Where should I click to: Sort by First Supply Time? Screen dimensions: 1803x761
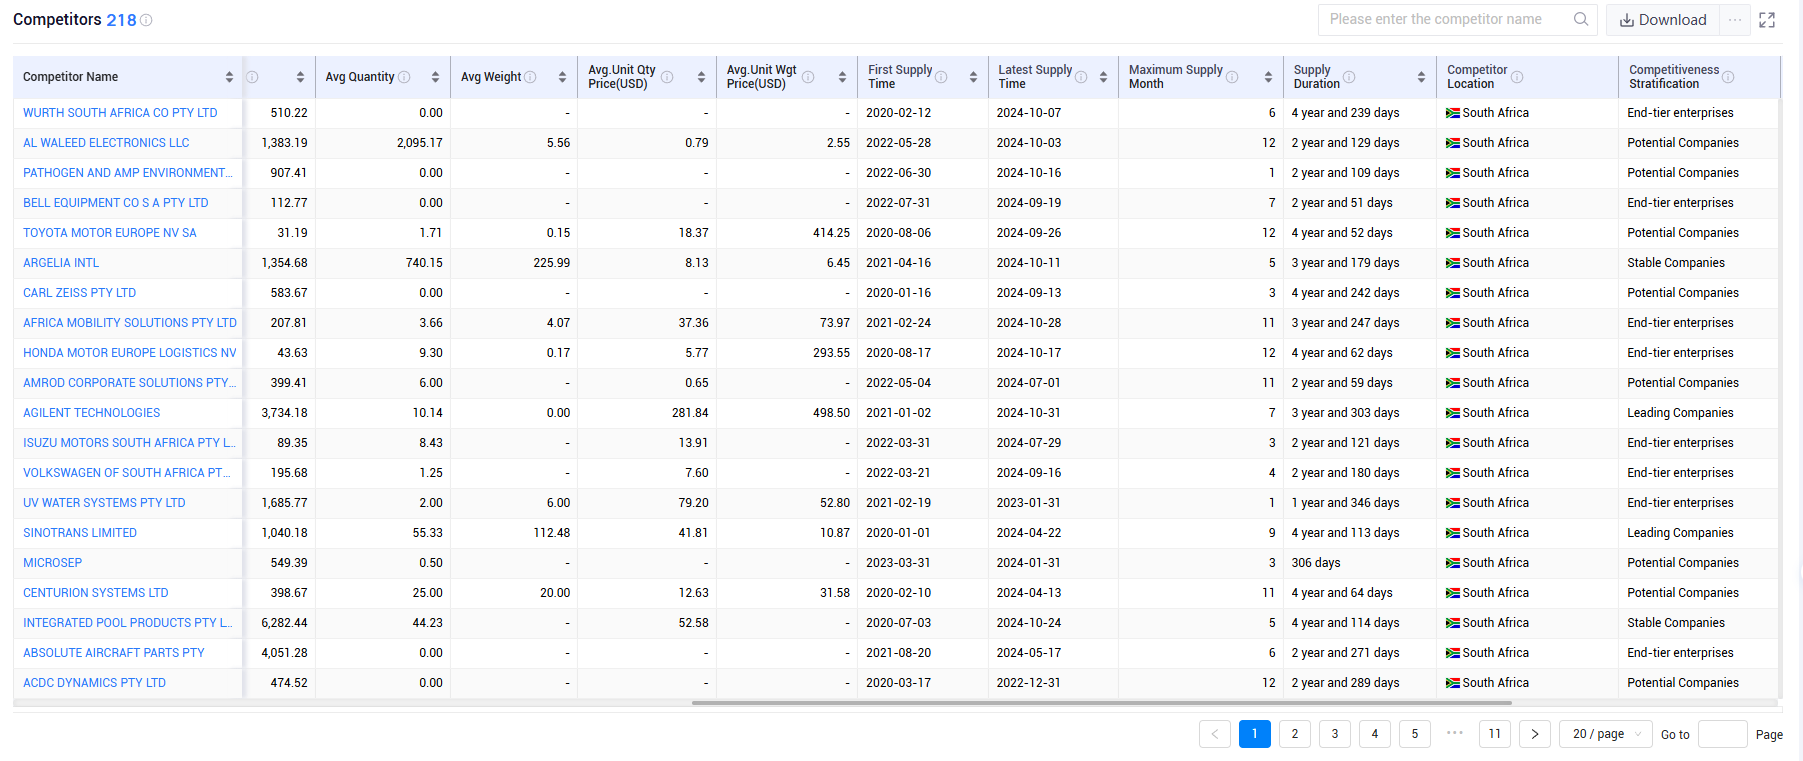click(x=973, y=77)
